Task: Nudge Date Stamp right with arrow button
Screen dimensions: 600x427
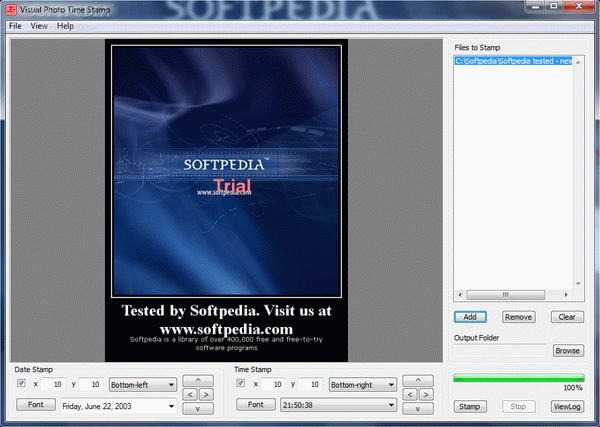Action: (x=206, y=394)
